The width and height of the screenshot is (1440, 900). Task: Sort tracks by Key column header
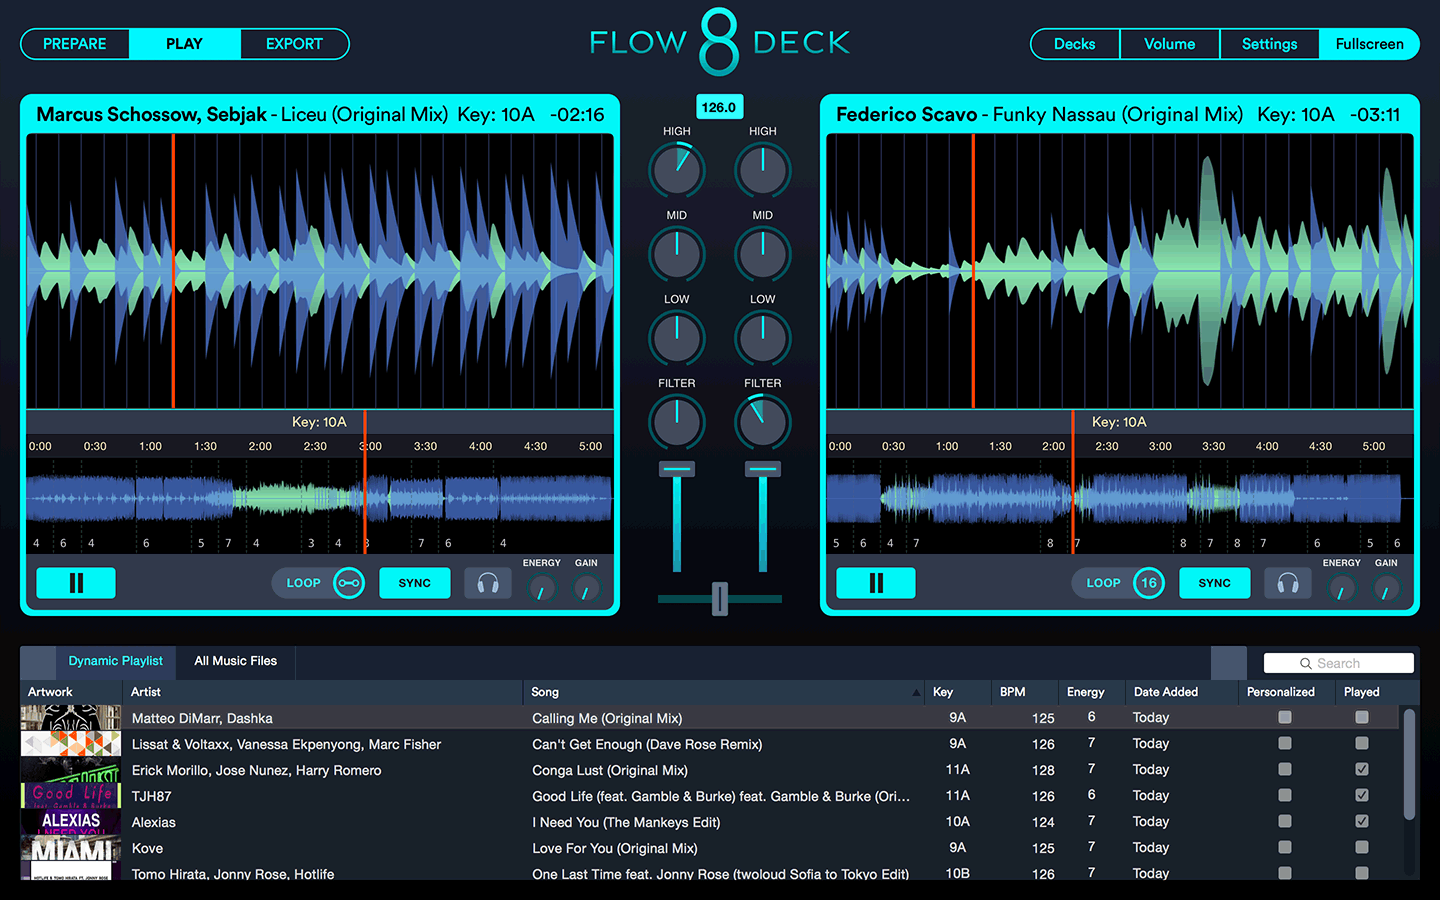tap(943, 692)
